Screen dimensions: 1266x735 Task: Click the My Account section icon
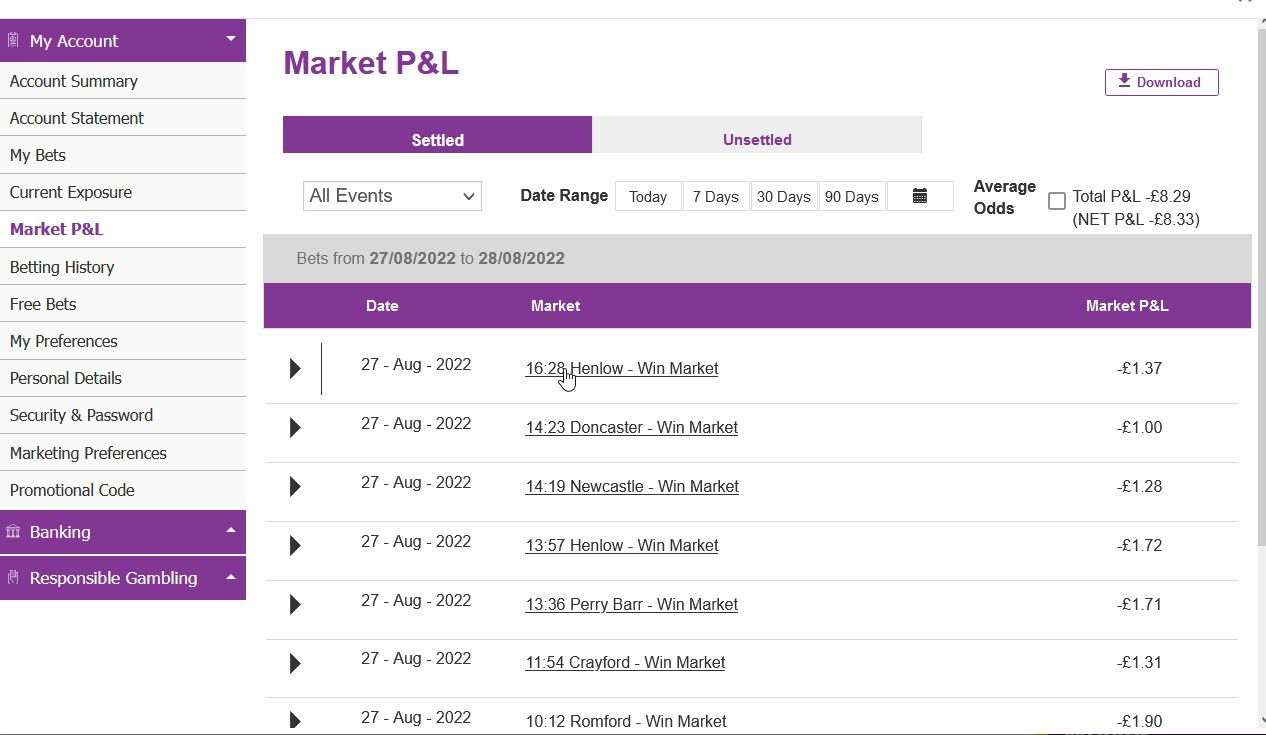tap(13, 41)
